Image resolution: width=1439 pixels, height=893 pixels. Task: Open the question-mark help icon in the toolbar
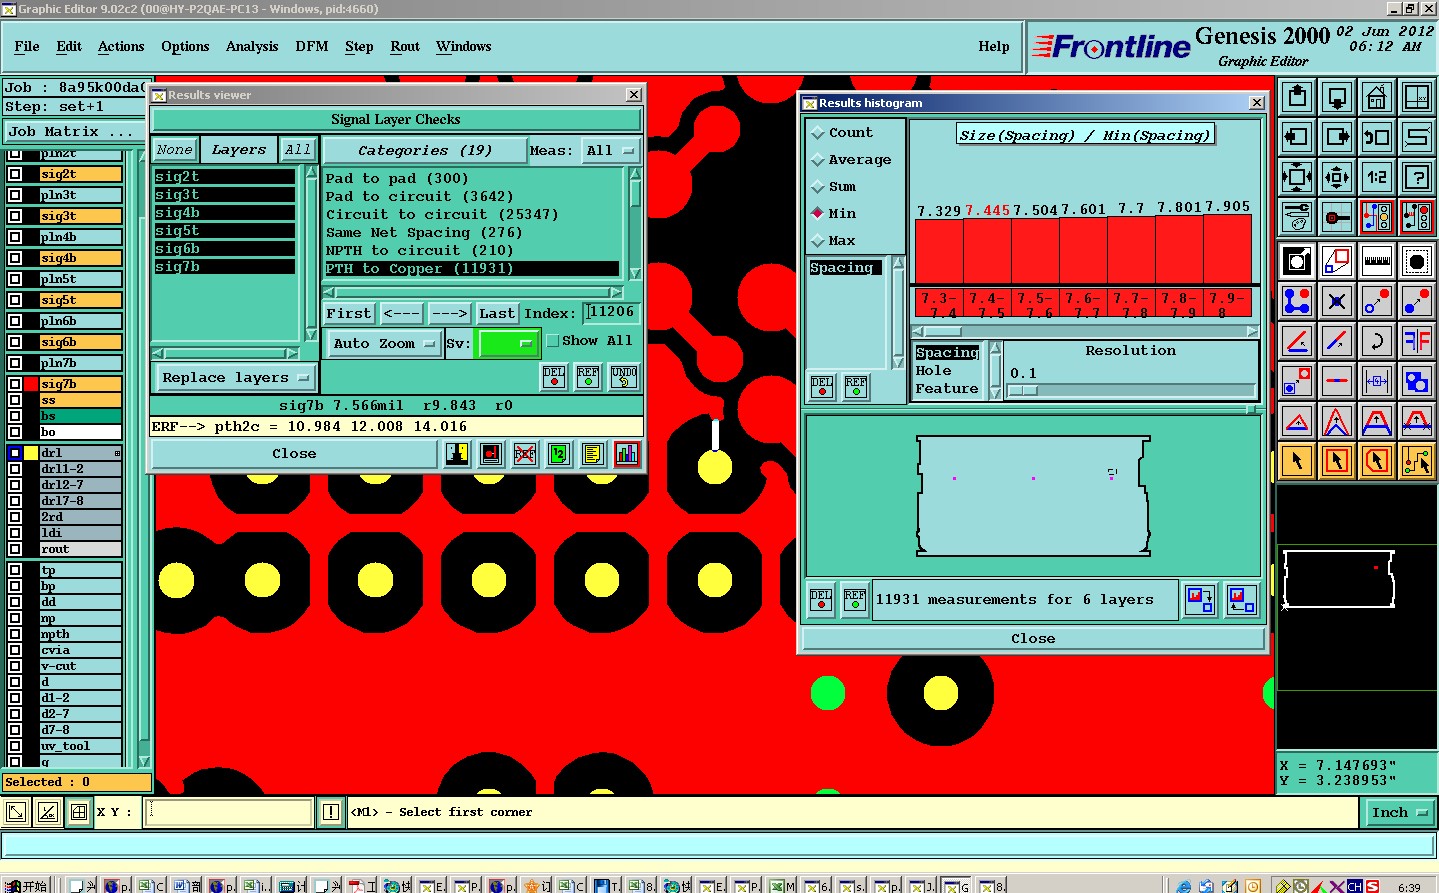[1417, 178]
